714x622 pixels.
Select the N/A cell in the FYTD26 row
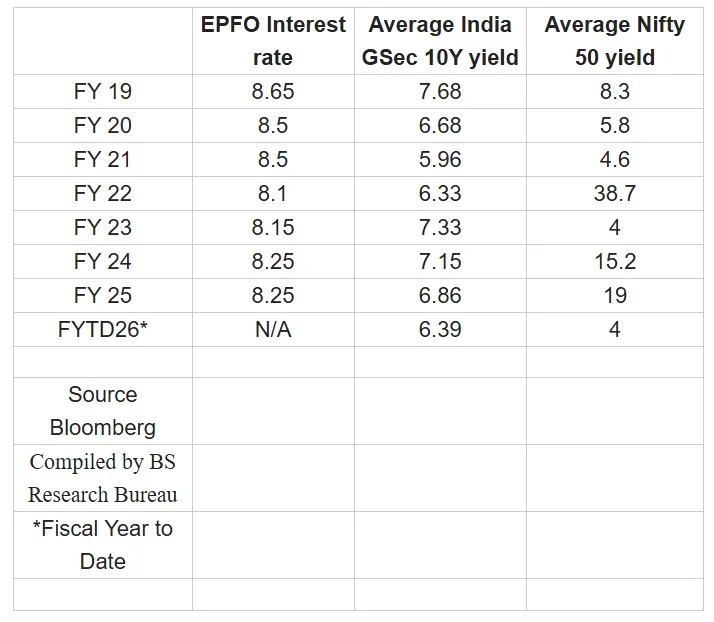coord(273,330)
